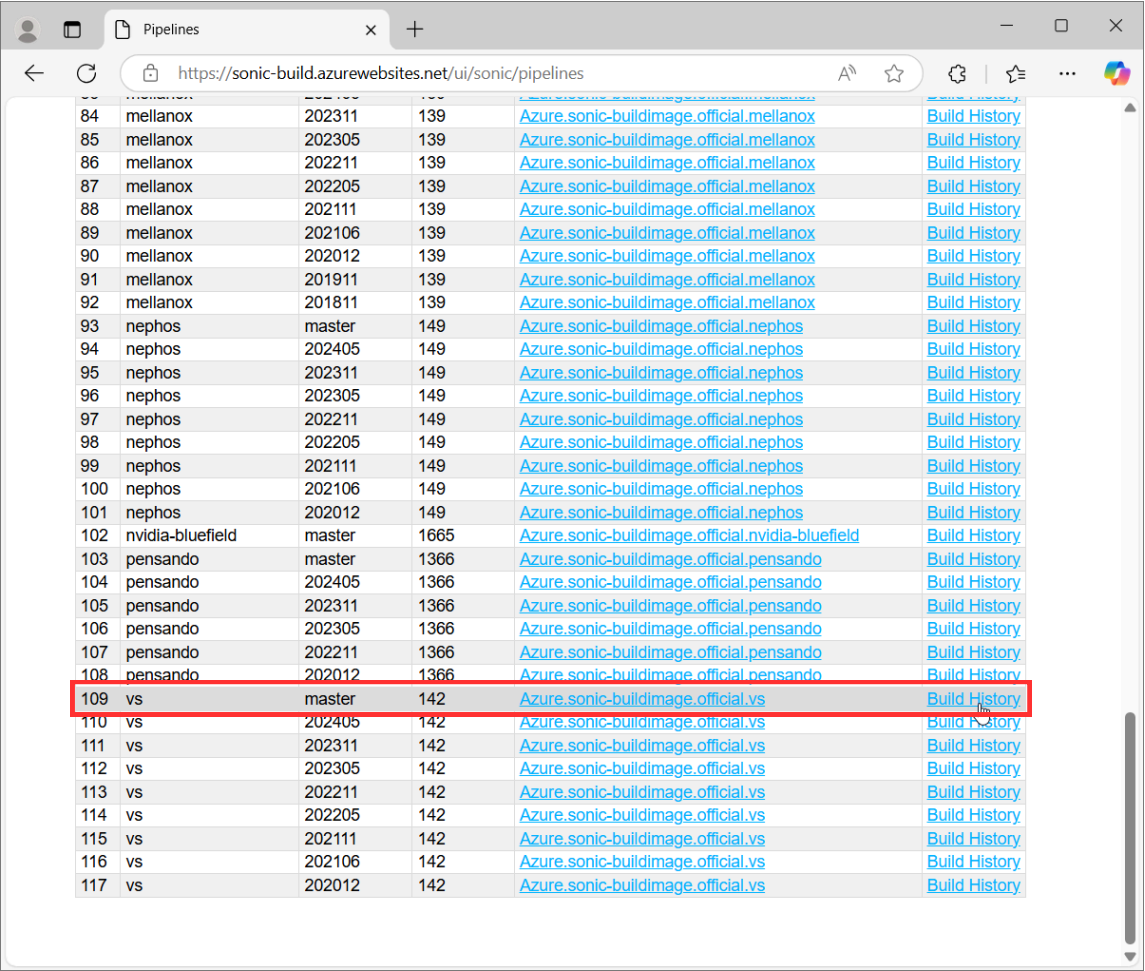Open vs pipeline link in row 113
This screenshot has height=971, width=1145.
(x=642, y=791)
